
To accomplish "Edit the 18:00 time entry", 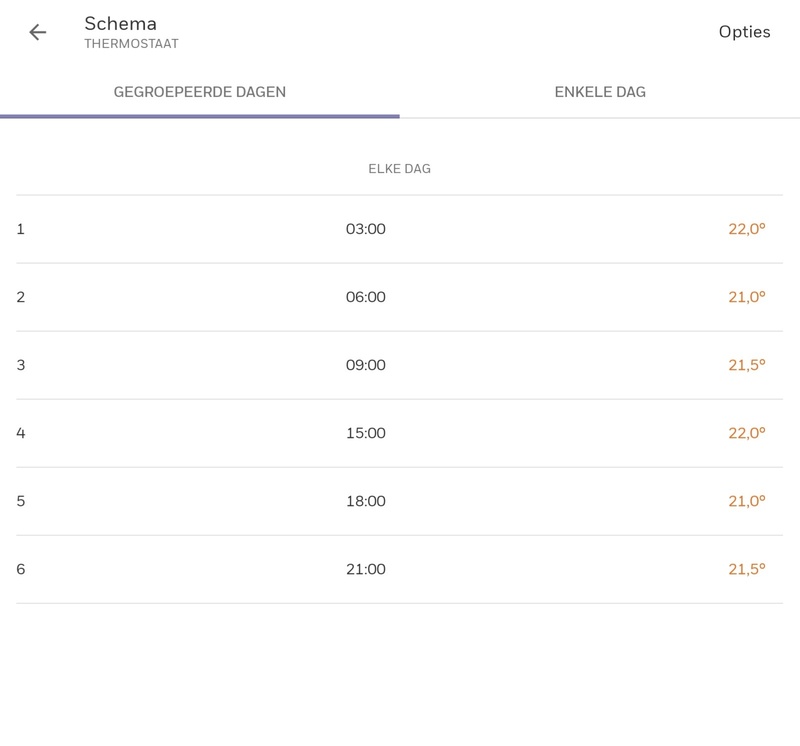I will (365, 501).
